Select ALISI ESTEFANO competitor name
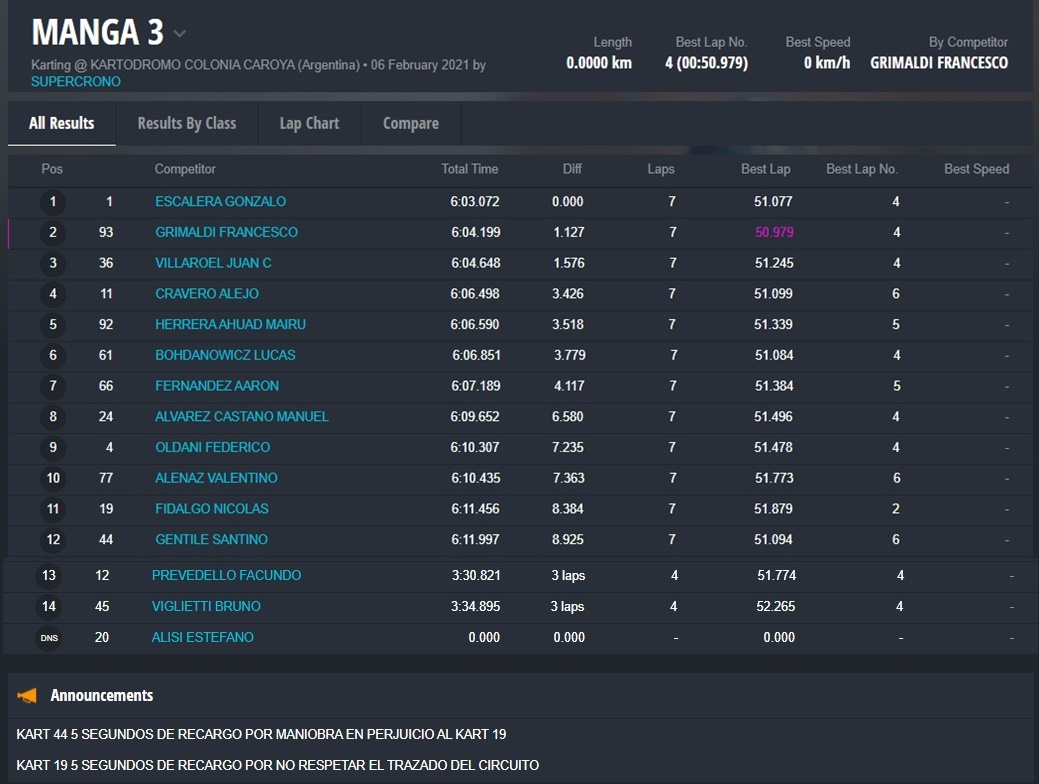 click(202, 637)
